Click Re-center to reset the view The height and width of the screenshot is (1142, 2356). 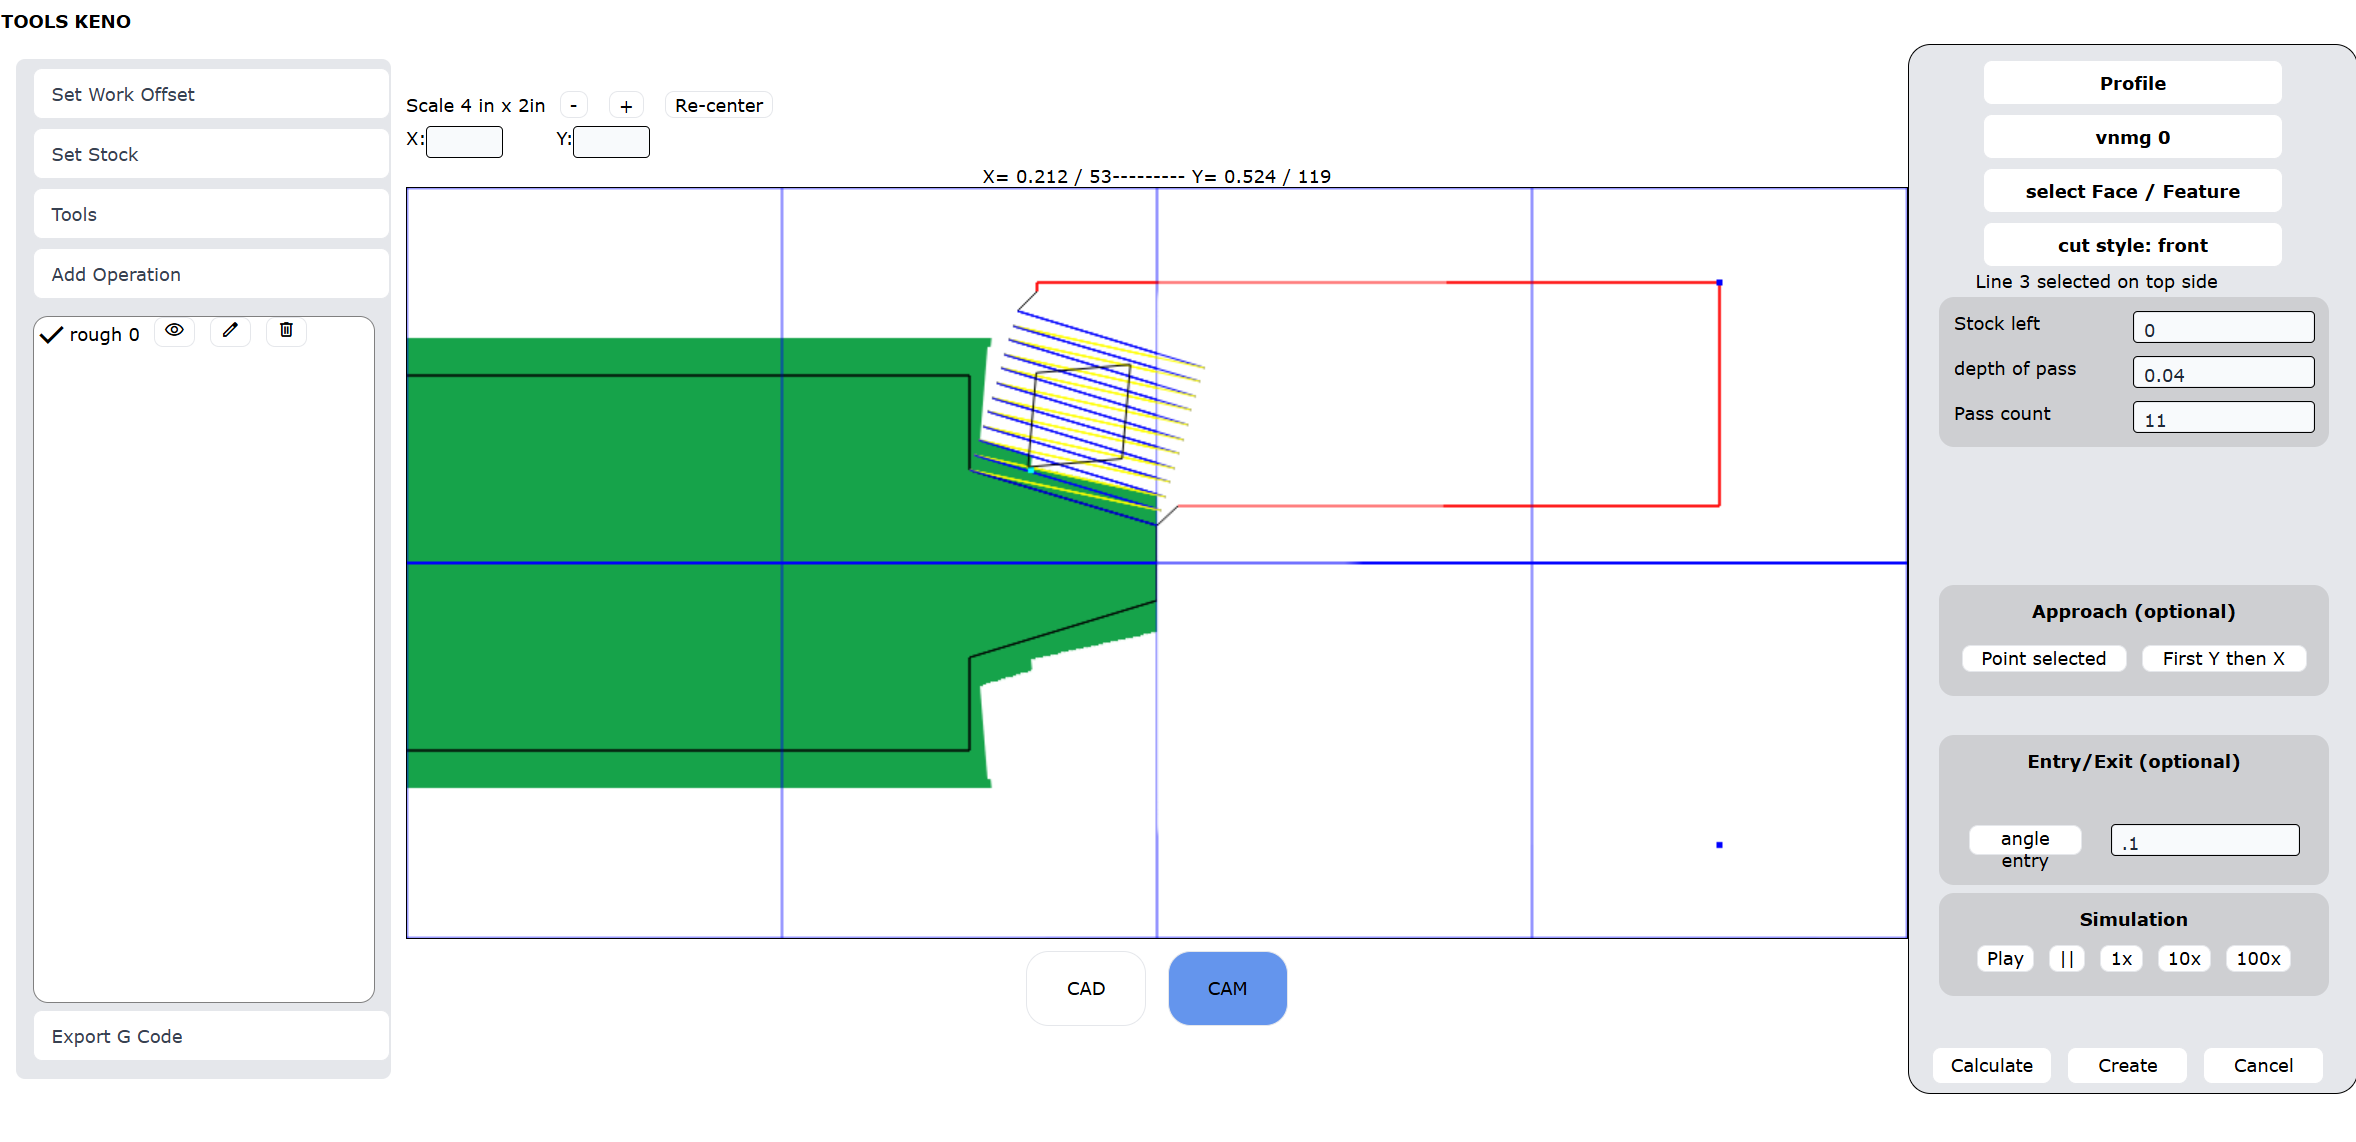718,105
